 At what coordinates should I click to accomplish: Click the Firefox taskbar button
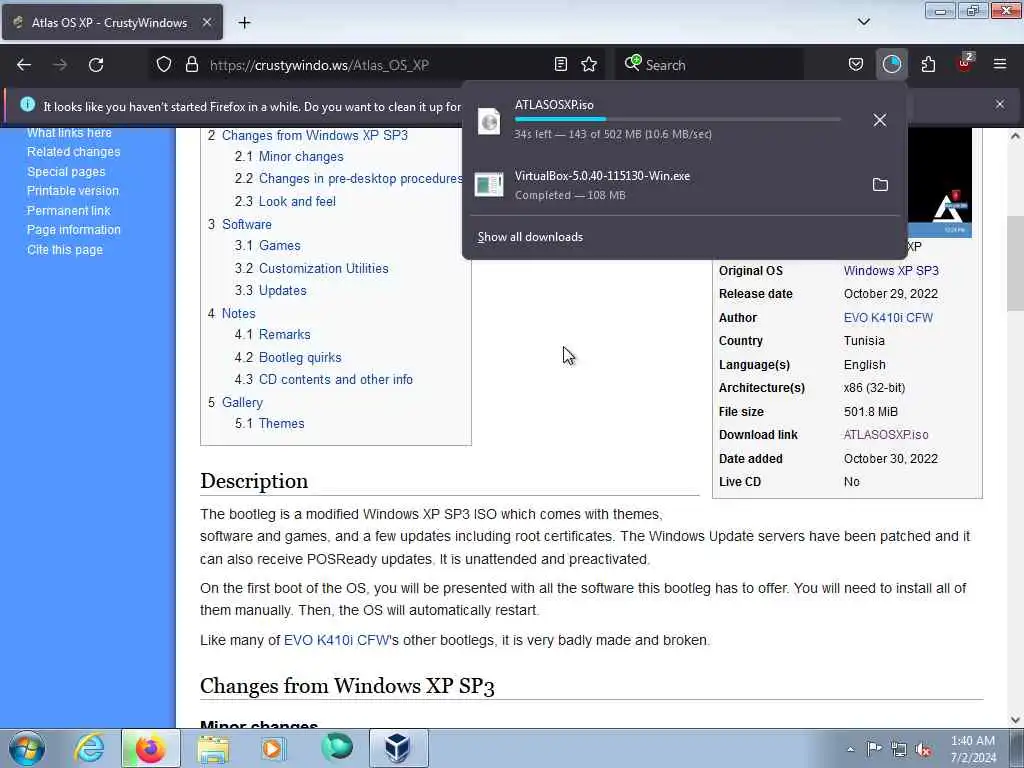tap(151, 748)
